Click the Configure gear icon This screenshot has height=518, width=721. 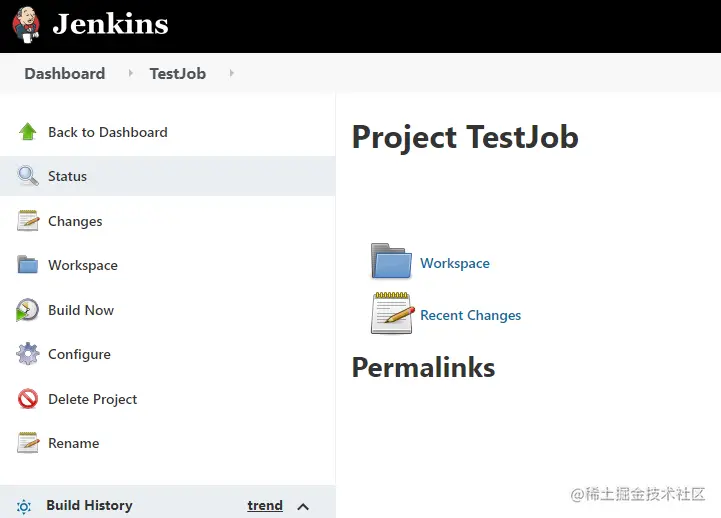point(28,354)
